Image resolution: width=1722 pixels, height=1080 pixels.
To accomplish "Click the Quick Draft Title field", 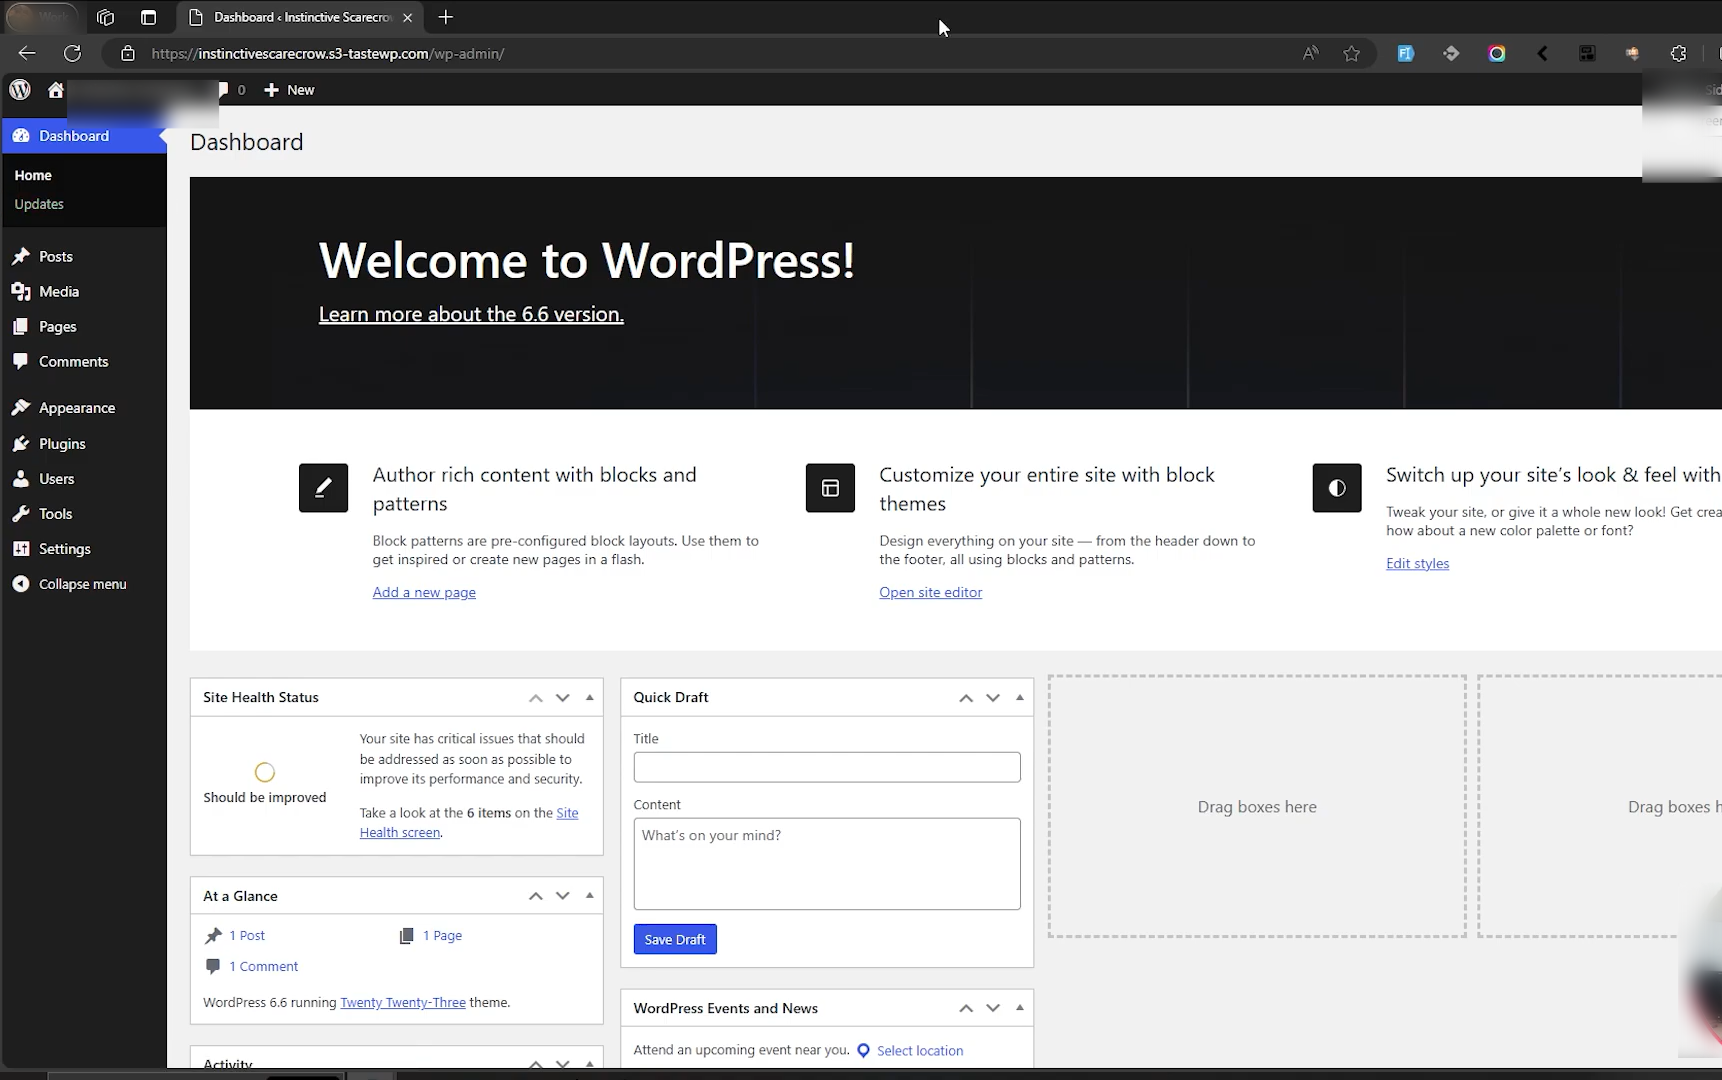I will point(826,768).
